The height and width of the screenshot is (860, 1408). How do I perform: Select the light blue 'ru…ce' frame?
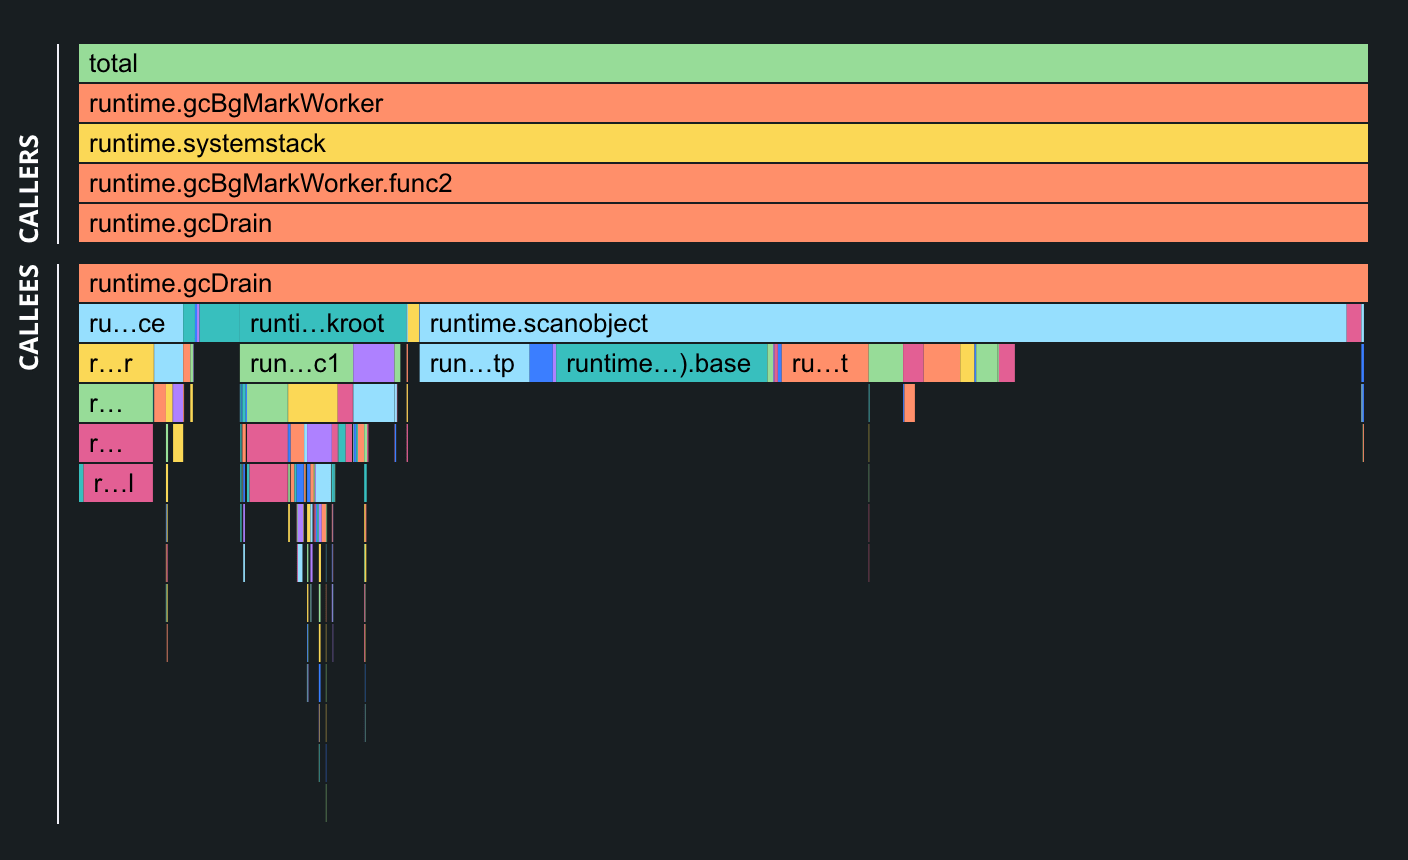tap(130, 323)
